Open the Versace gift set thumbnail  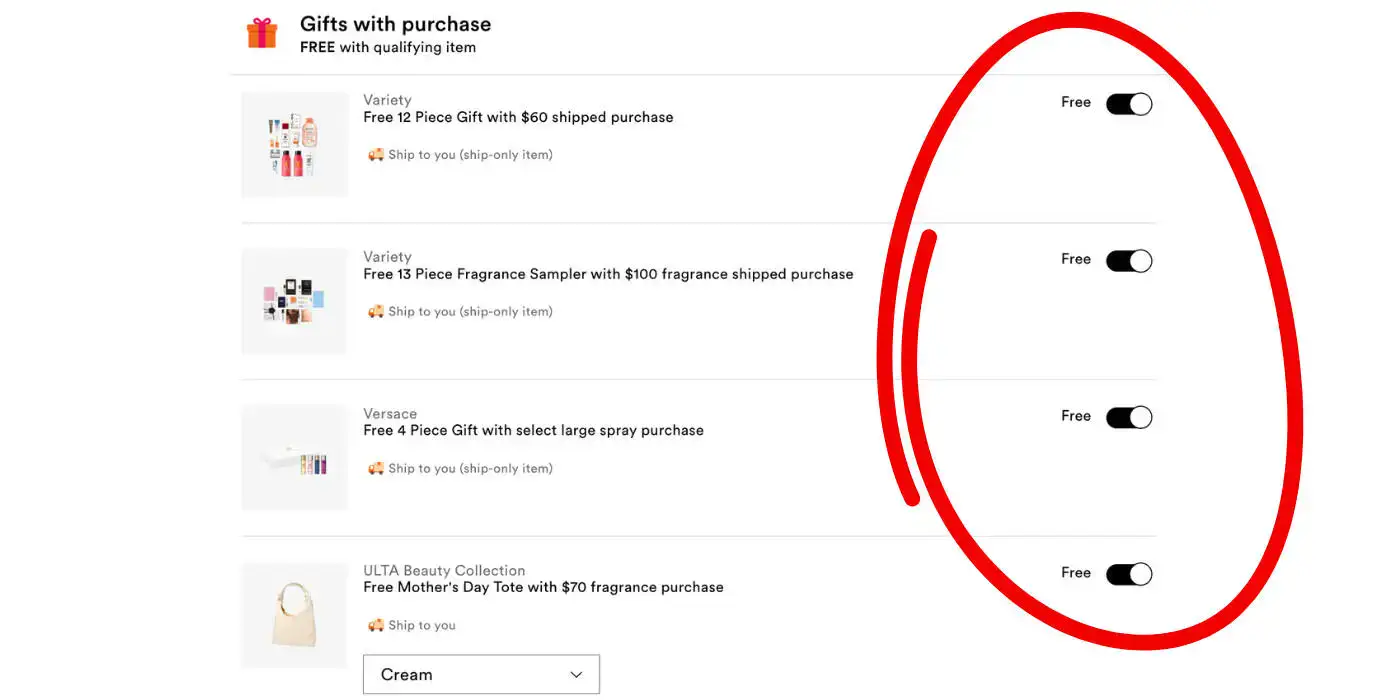[x=295, y=459]
